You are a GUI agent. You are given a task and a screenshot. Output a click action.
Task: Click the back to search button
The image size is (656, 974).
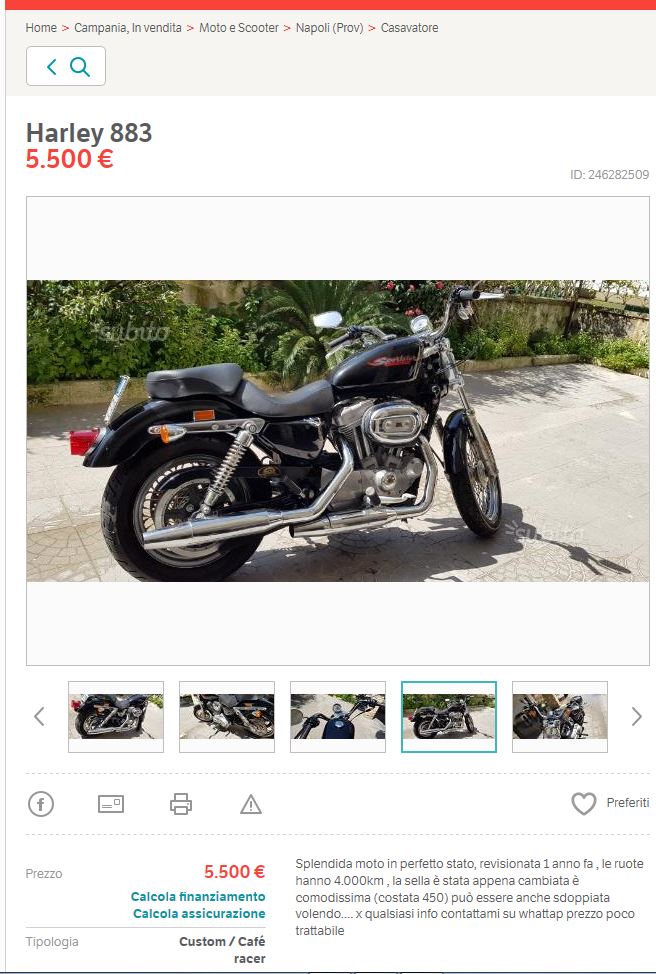click(66, 66)
